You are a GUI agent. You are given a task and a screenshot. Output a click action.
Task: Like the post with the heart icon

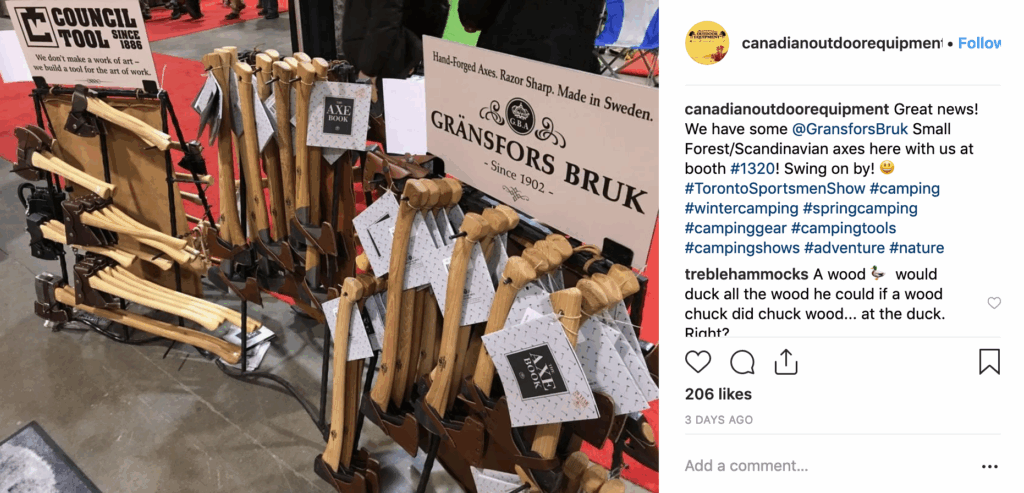tap(697, 361)
